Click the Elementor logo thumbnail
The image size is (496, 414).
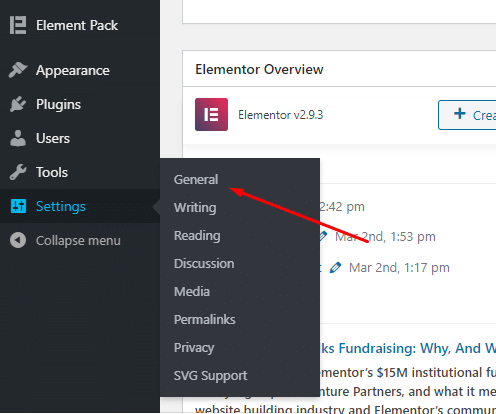[211, 114]
